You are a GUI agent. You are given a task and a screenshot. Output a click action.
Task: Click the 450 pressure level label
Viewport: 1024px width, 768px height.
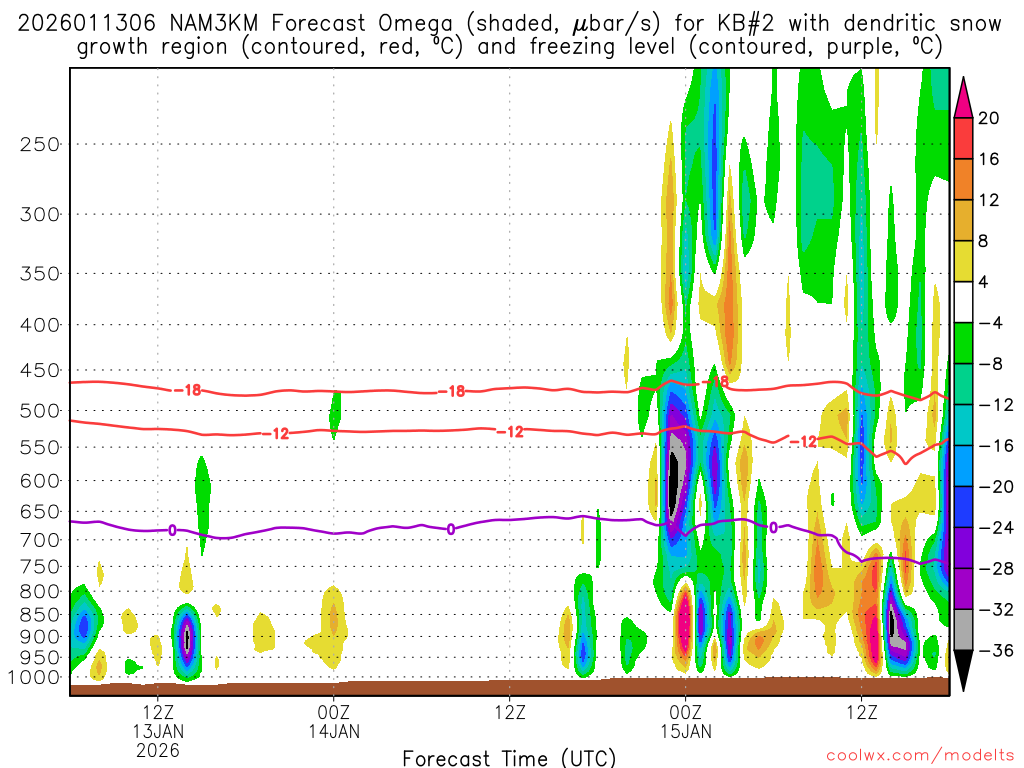40,370
